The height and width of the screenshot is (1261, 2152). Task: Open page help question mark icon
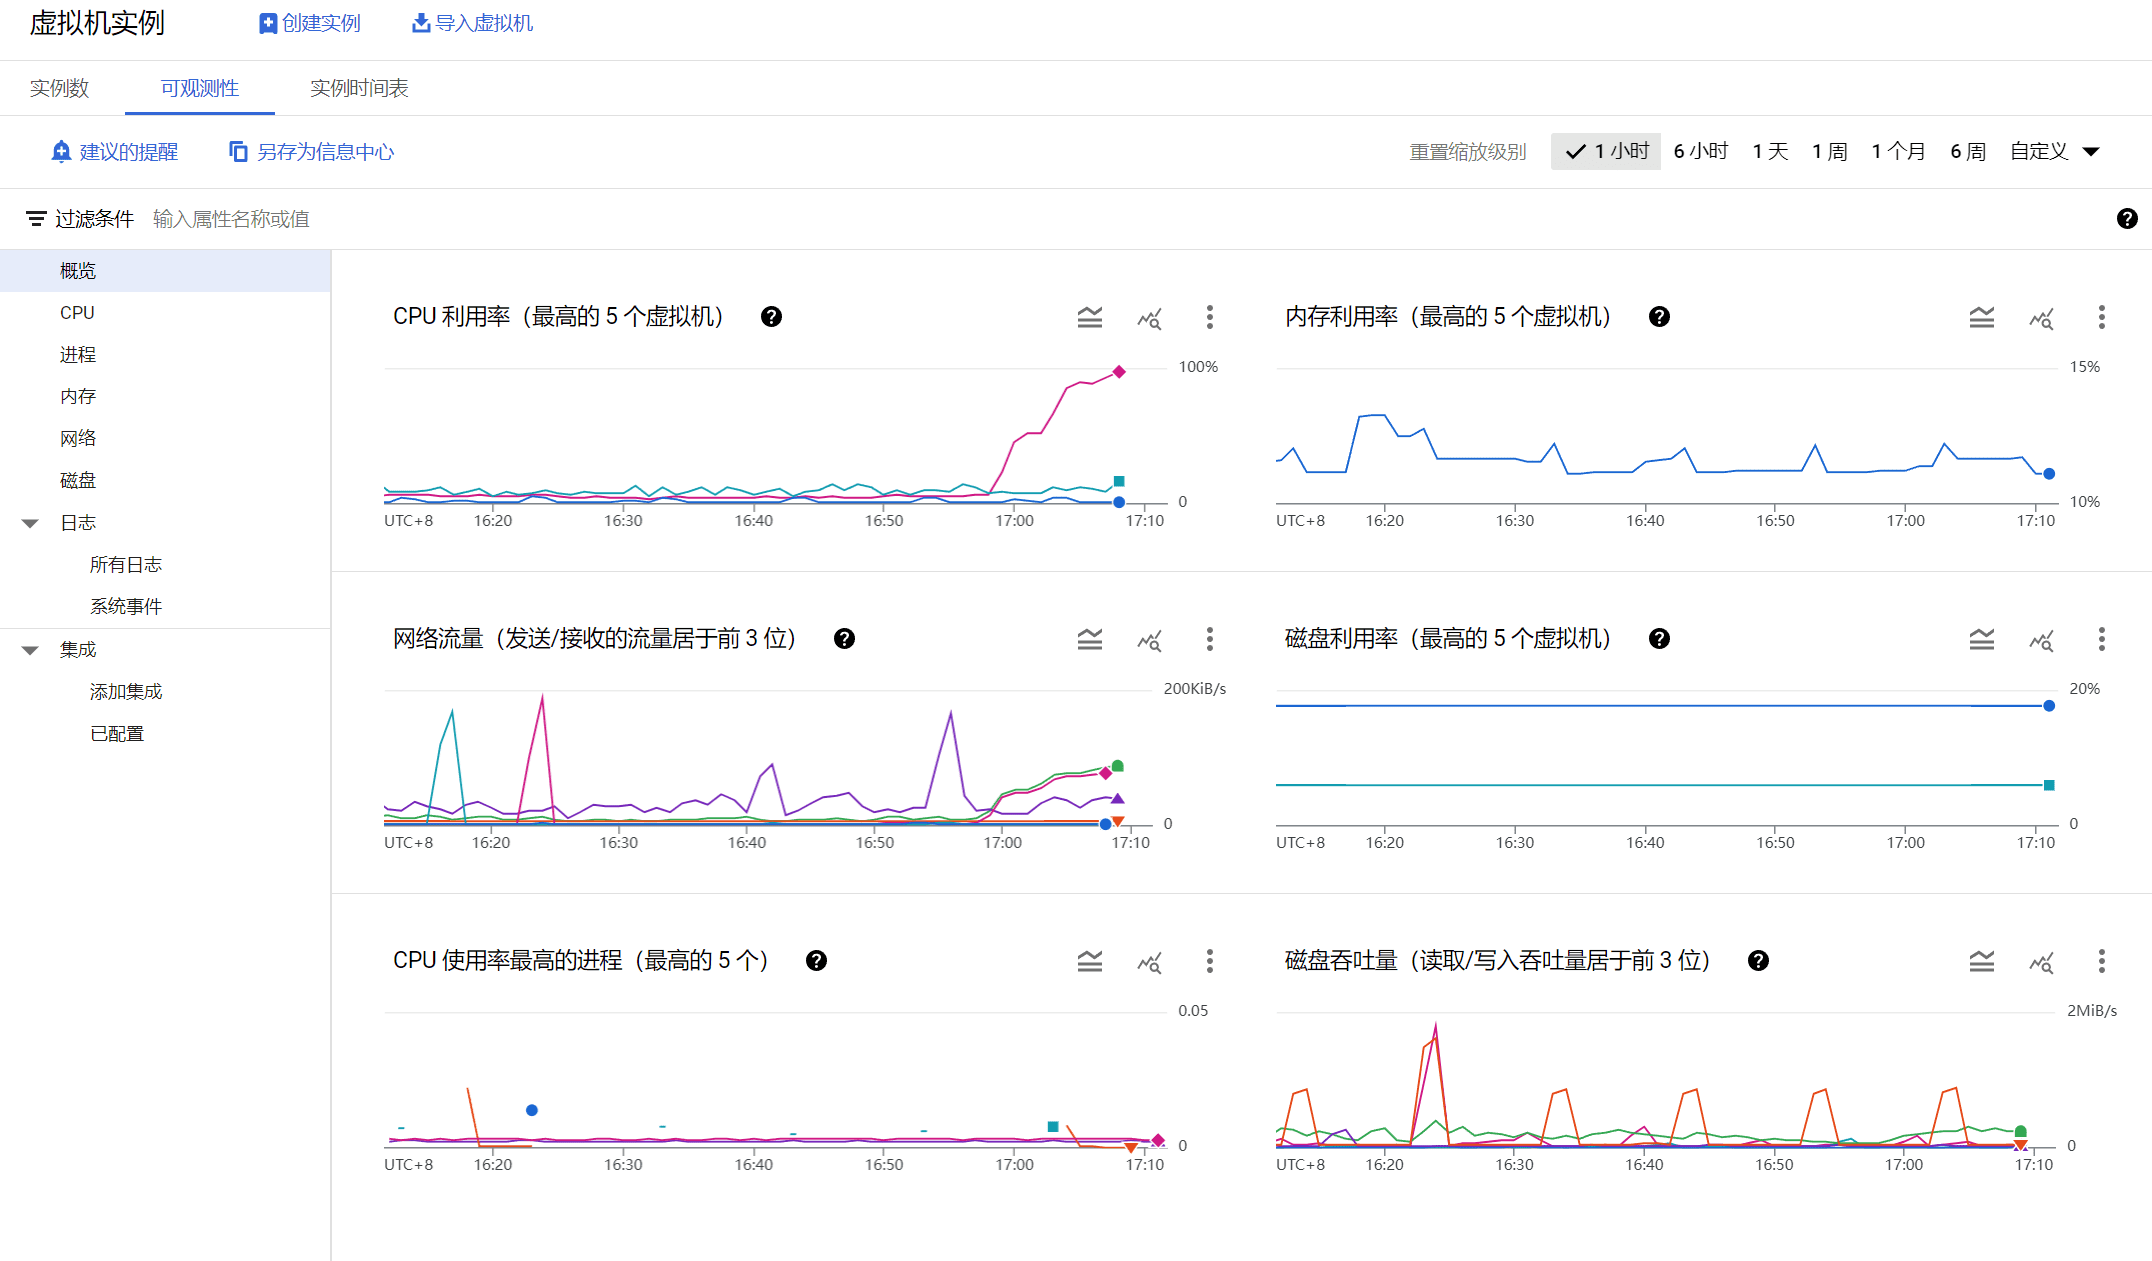pyautogui.click(x=2128, y=218)
